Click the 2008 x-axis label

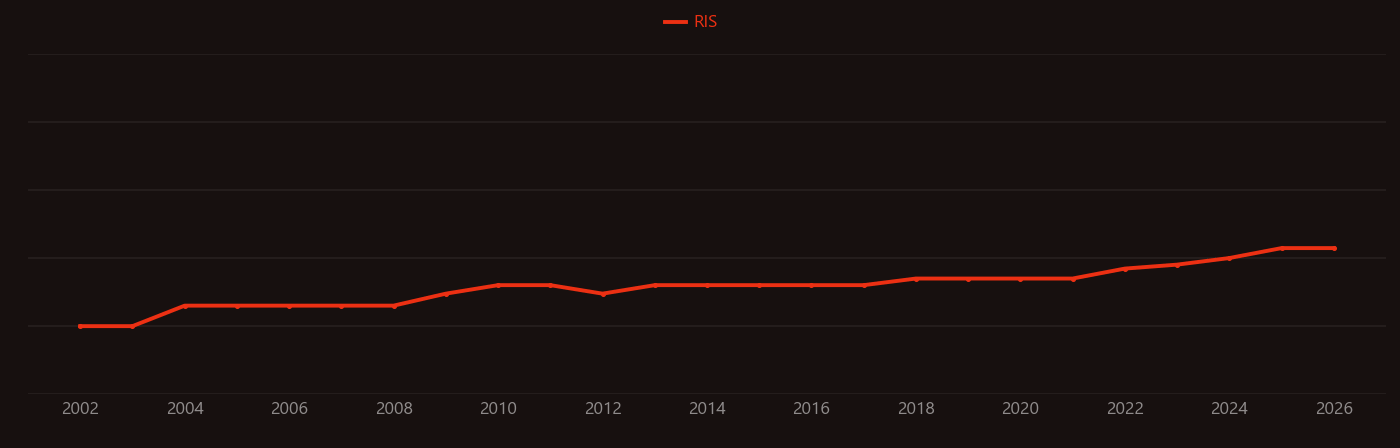pos(394,409)
